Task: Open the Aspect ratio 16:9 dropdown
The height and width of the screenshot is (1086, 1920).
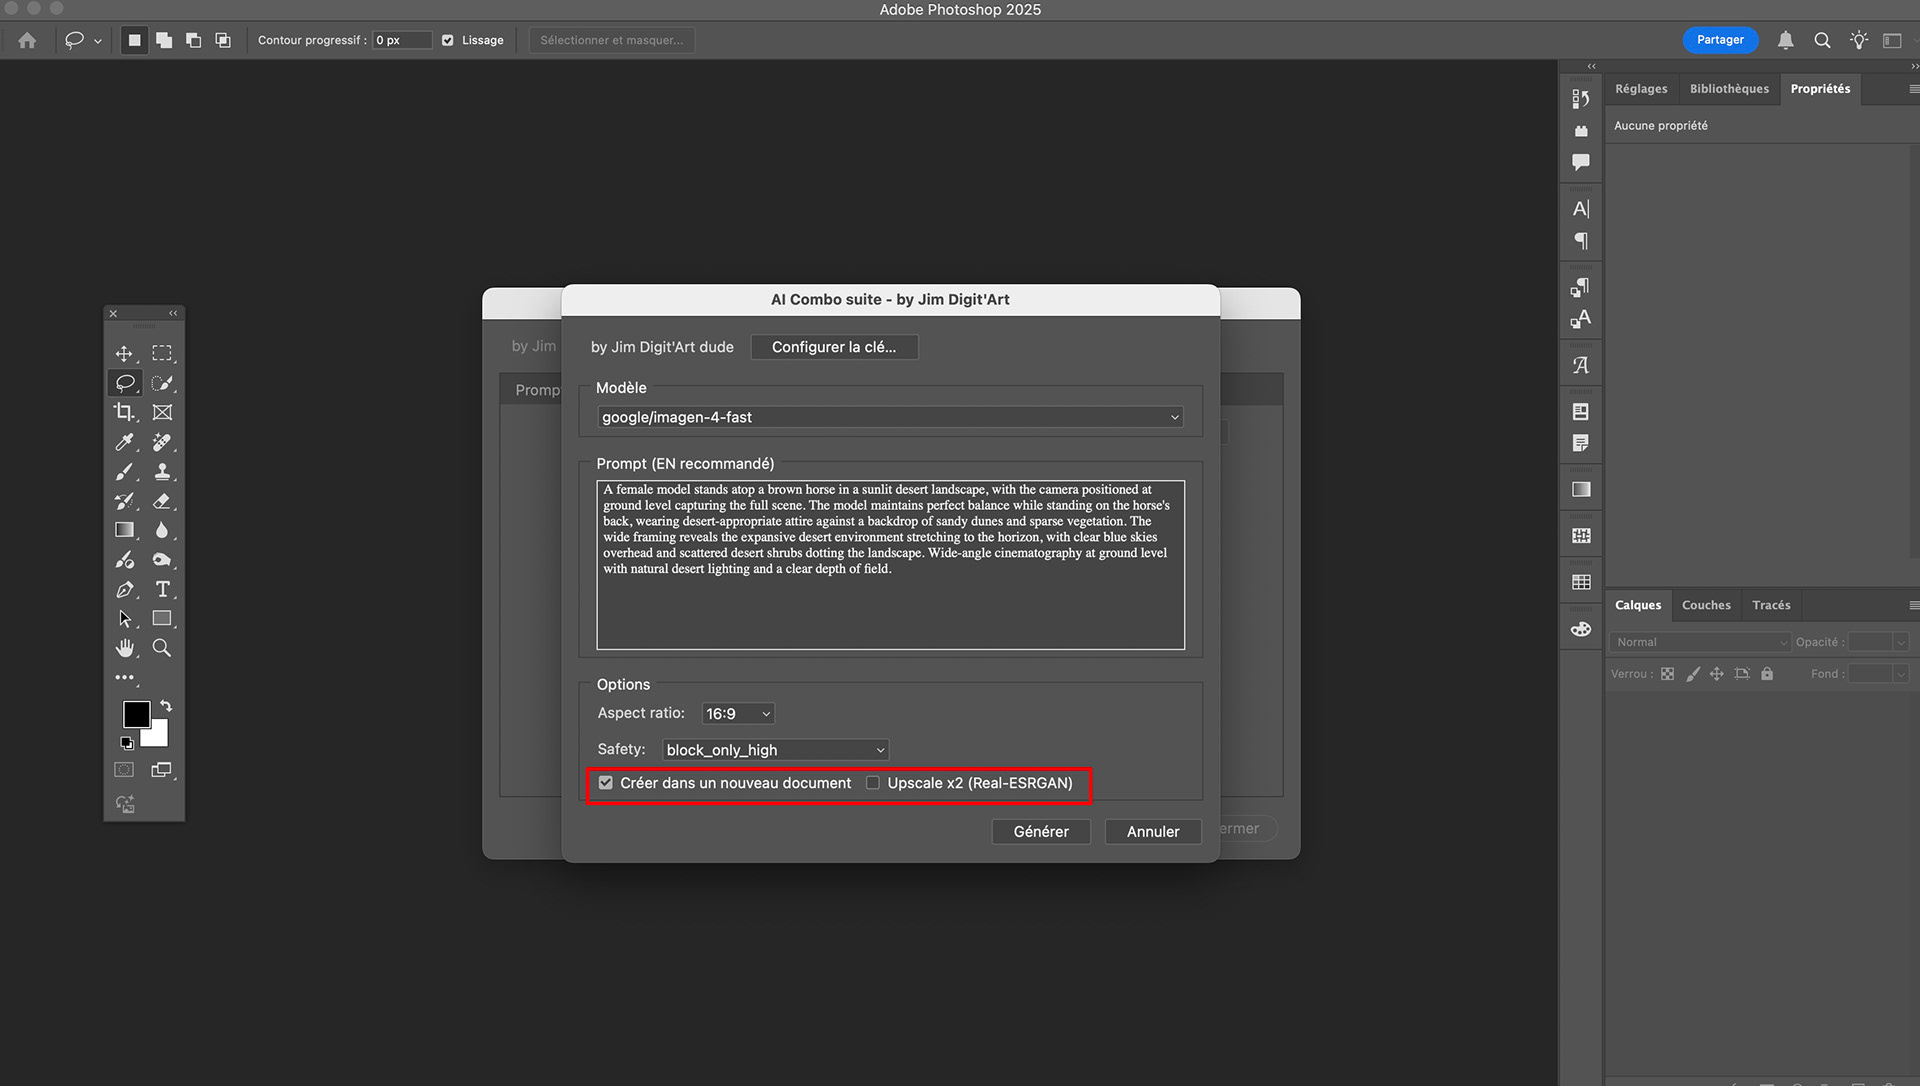Action: click(x=738, y=713)
